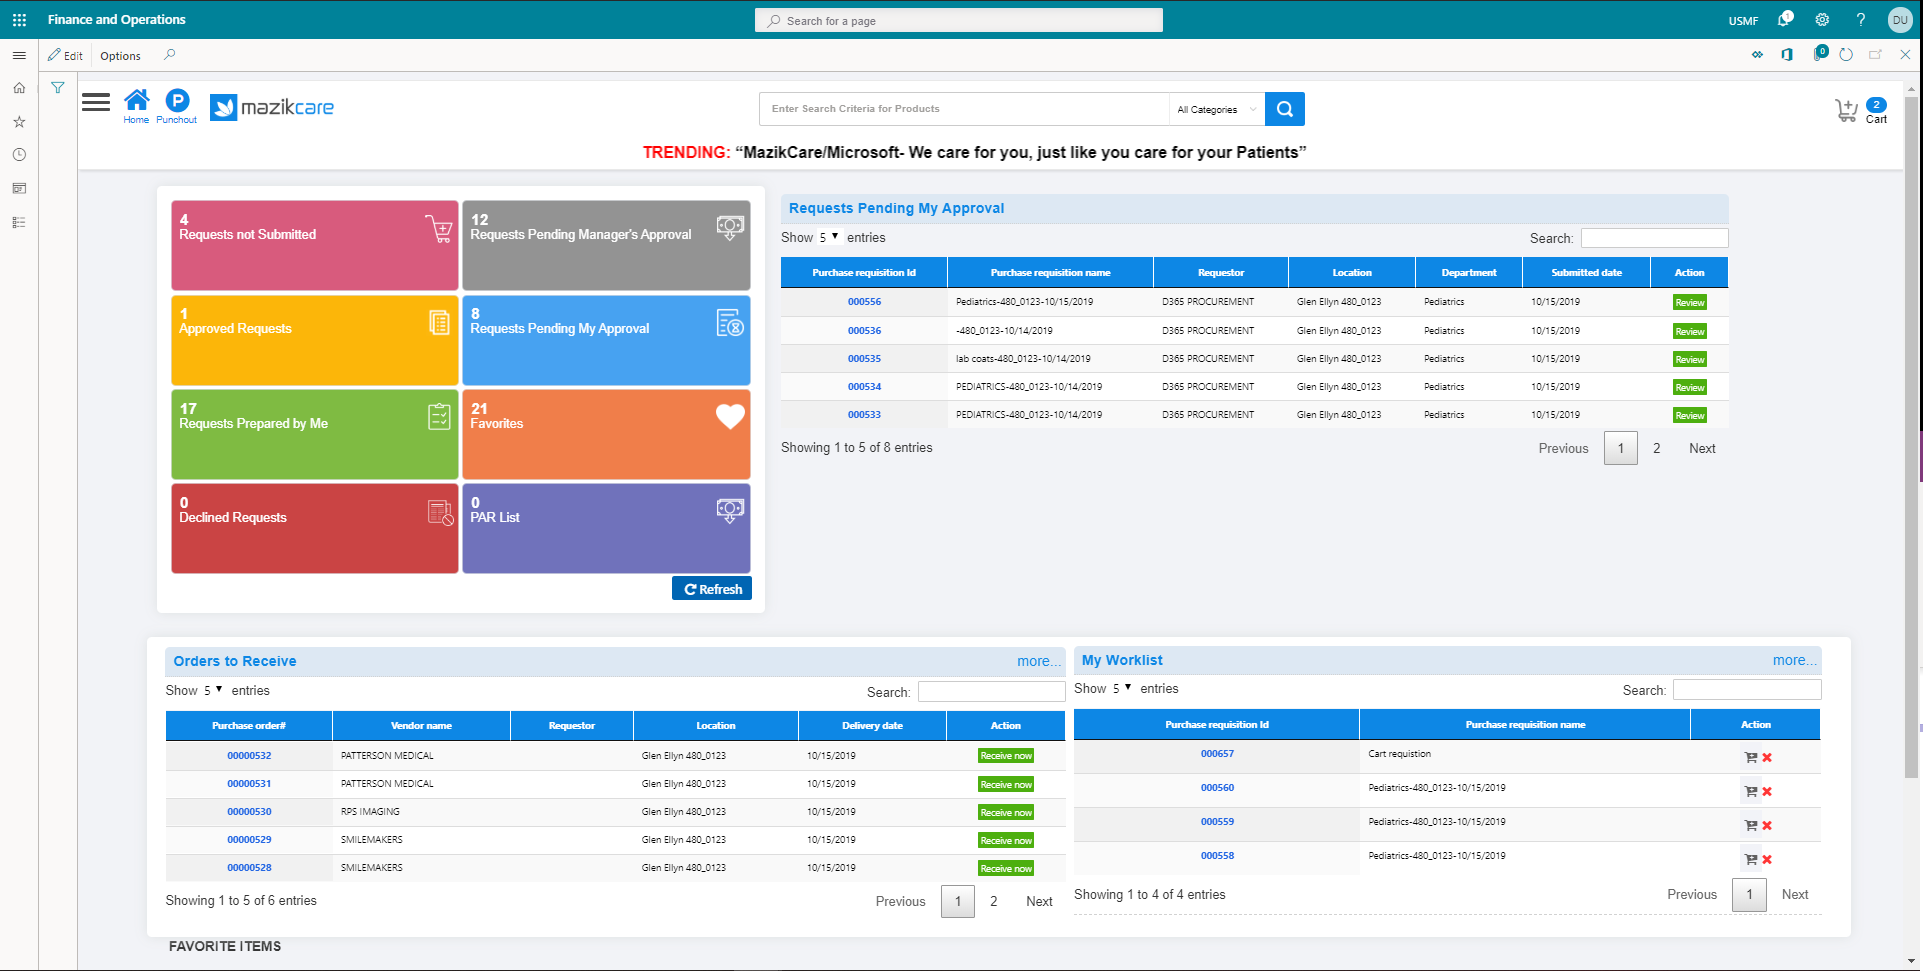The image size is (1923, 971).
Task: Click the Favorites orange tile
Action: (x=606, y=434)
